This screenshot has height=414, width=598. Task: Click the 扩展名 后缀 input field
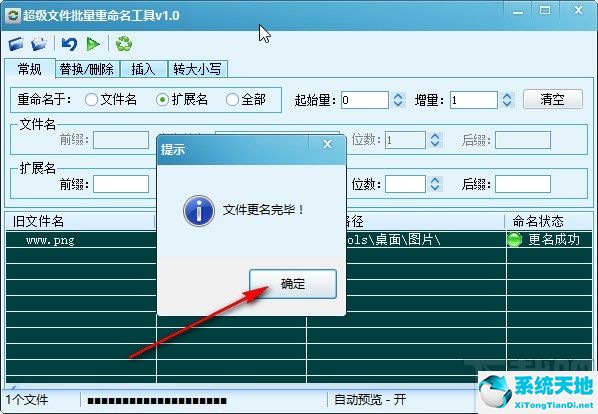point(523,184)
